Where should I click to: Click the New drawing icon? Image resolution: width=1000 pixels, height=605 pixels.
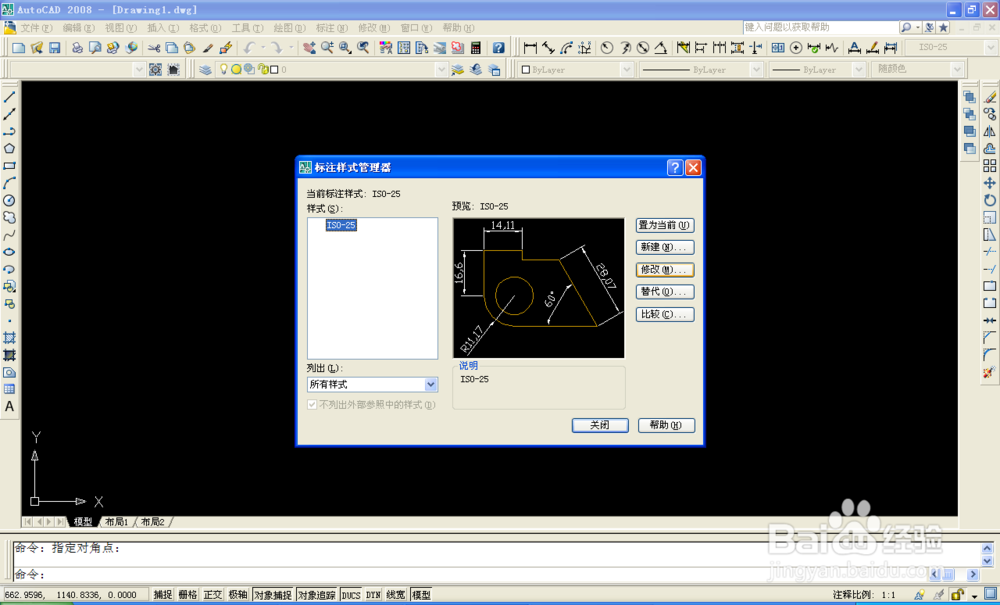(x=19, y=48)
